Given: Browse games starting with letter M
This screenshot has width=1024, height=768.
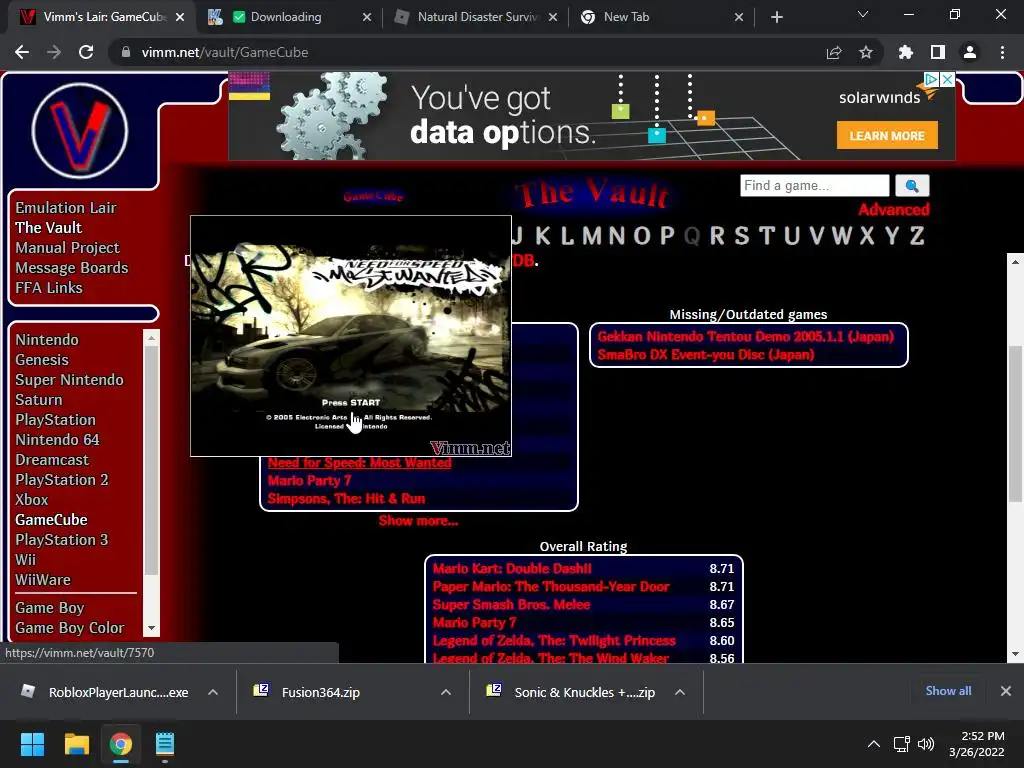Looking at the screenshot, I should [x=592, y=236].
